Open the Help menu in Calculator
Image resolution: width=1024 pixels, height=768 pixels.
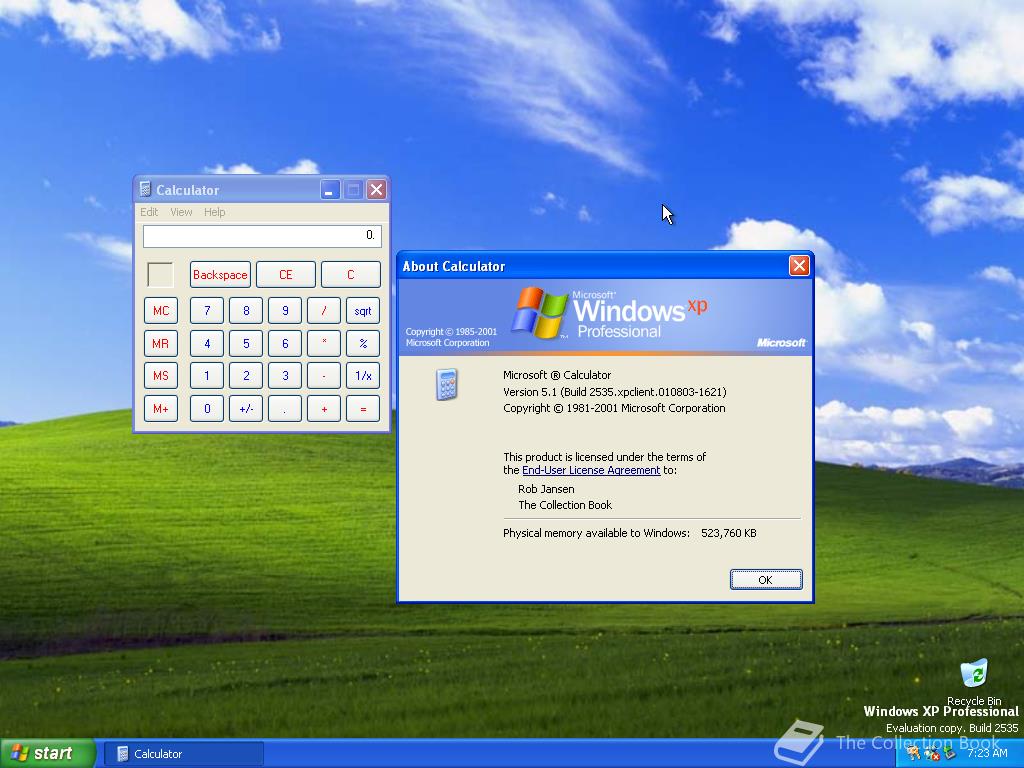pyautogui.click(x=214, y=212)
